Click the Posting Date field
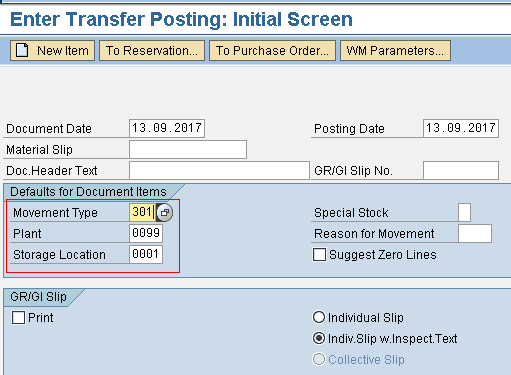Screen dimensions: 511x375 tap(461, 128)
